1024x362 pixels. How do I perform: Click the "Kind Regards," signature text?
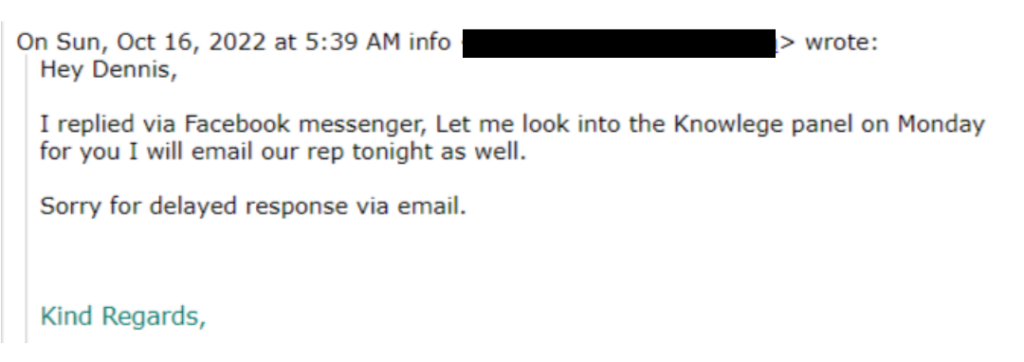[123, 316]
